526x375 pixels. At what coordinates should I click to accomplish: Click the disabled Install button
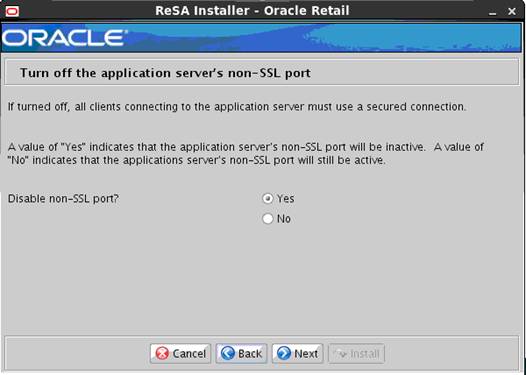pyautogui.click(x=356, y=354)
